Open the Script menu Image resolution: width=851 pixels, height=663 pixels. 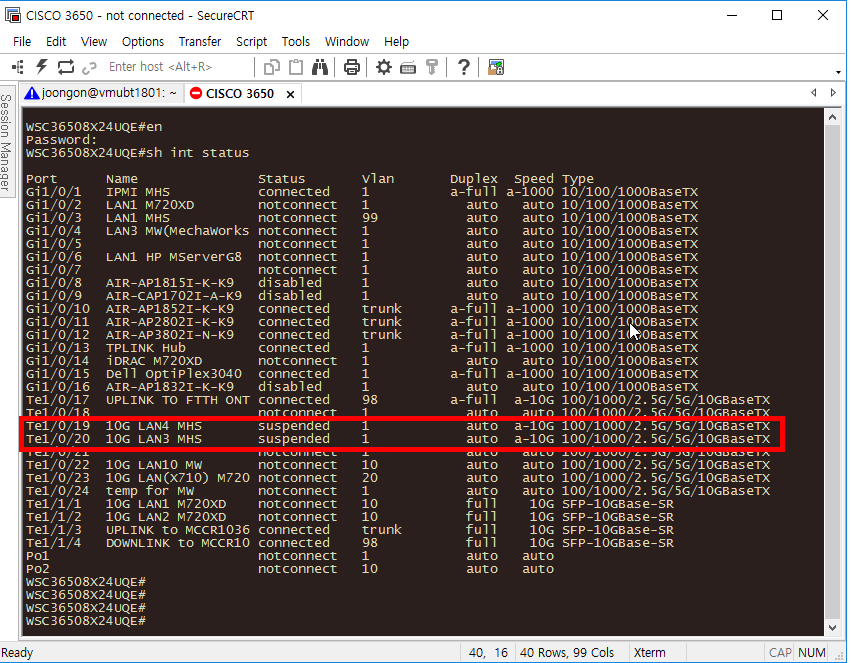[251, 42]
